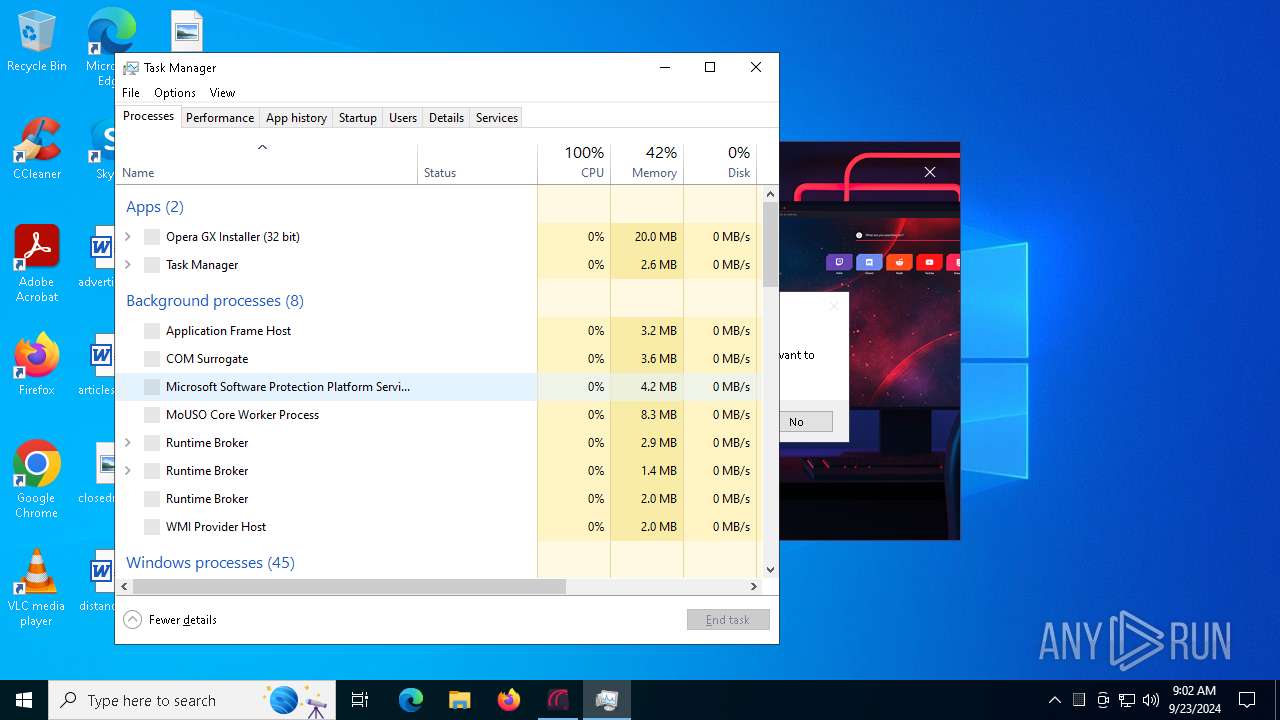Open Firefox from the taskbar
The width and height of the screenshot is (1280, 720).
(508, 700)
